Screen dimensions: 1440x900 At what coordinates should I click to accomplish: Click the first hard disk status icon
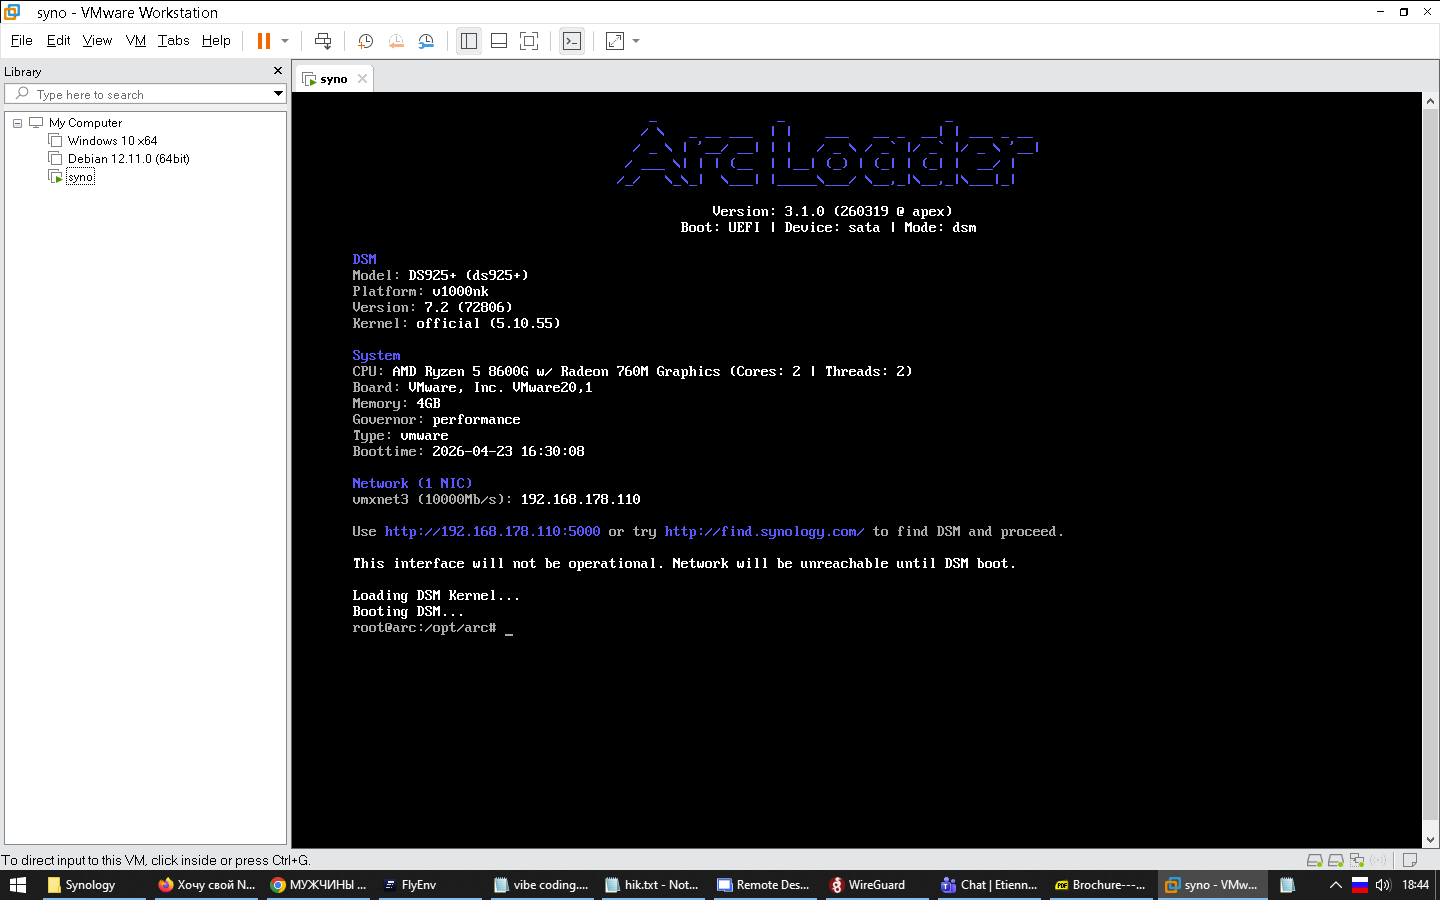coord(1315,860)
